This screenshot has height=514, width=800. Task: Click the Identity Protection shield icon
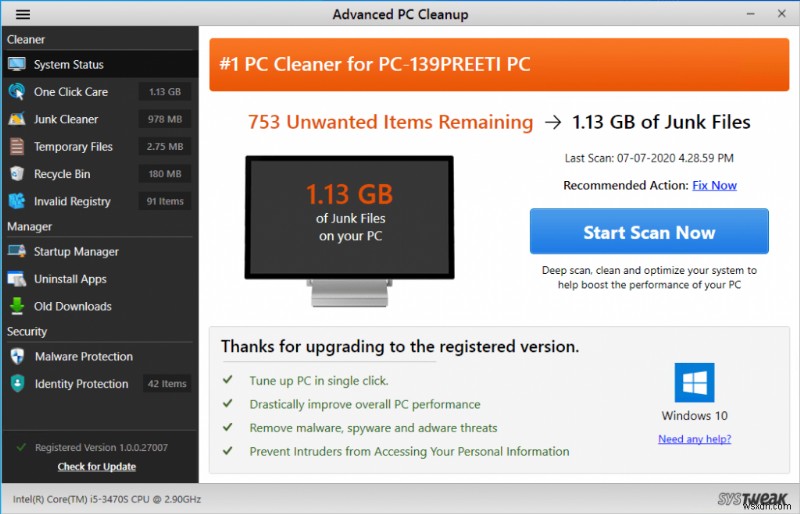16,384
